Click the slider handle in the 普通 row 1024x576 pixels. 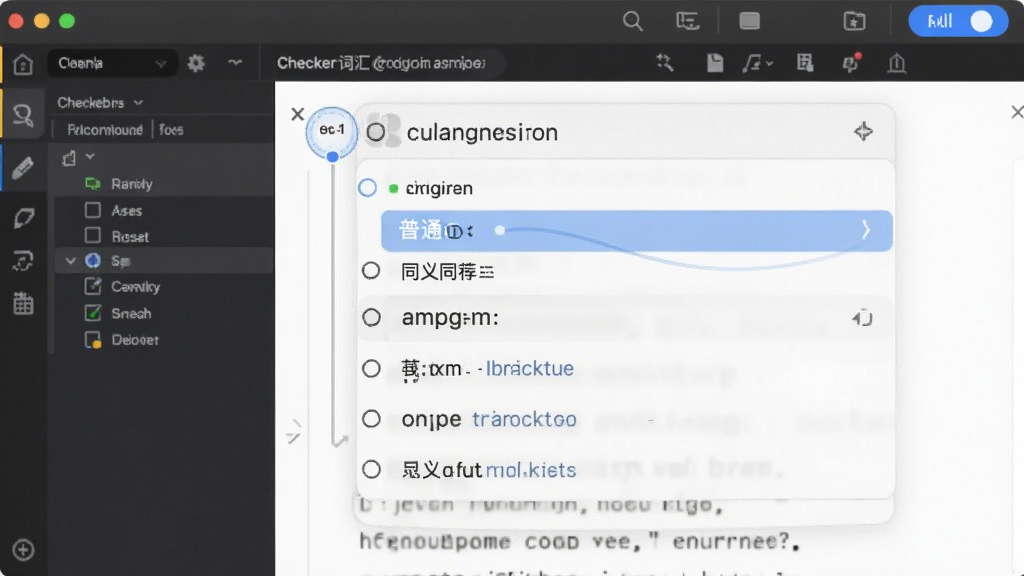[500, 230]
